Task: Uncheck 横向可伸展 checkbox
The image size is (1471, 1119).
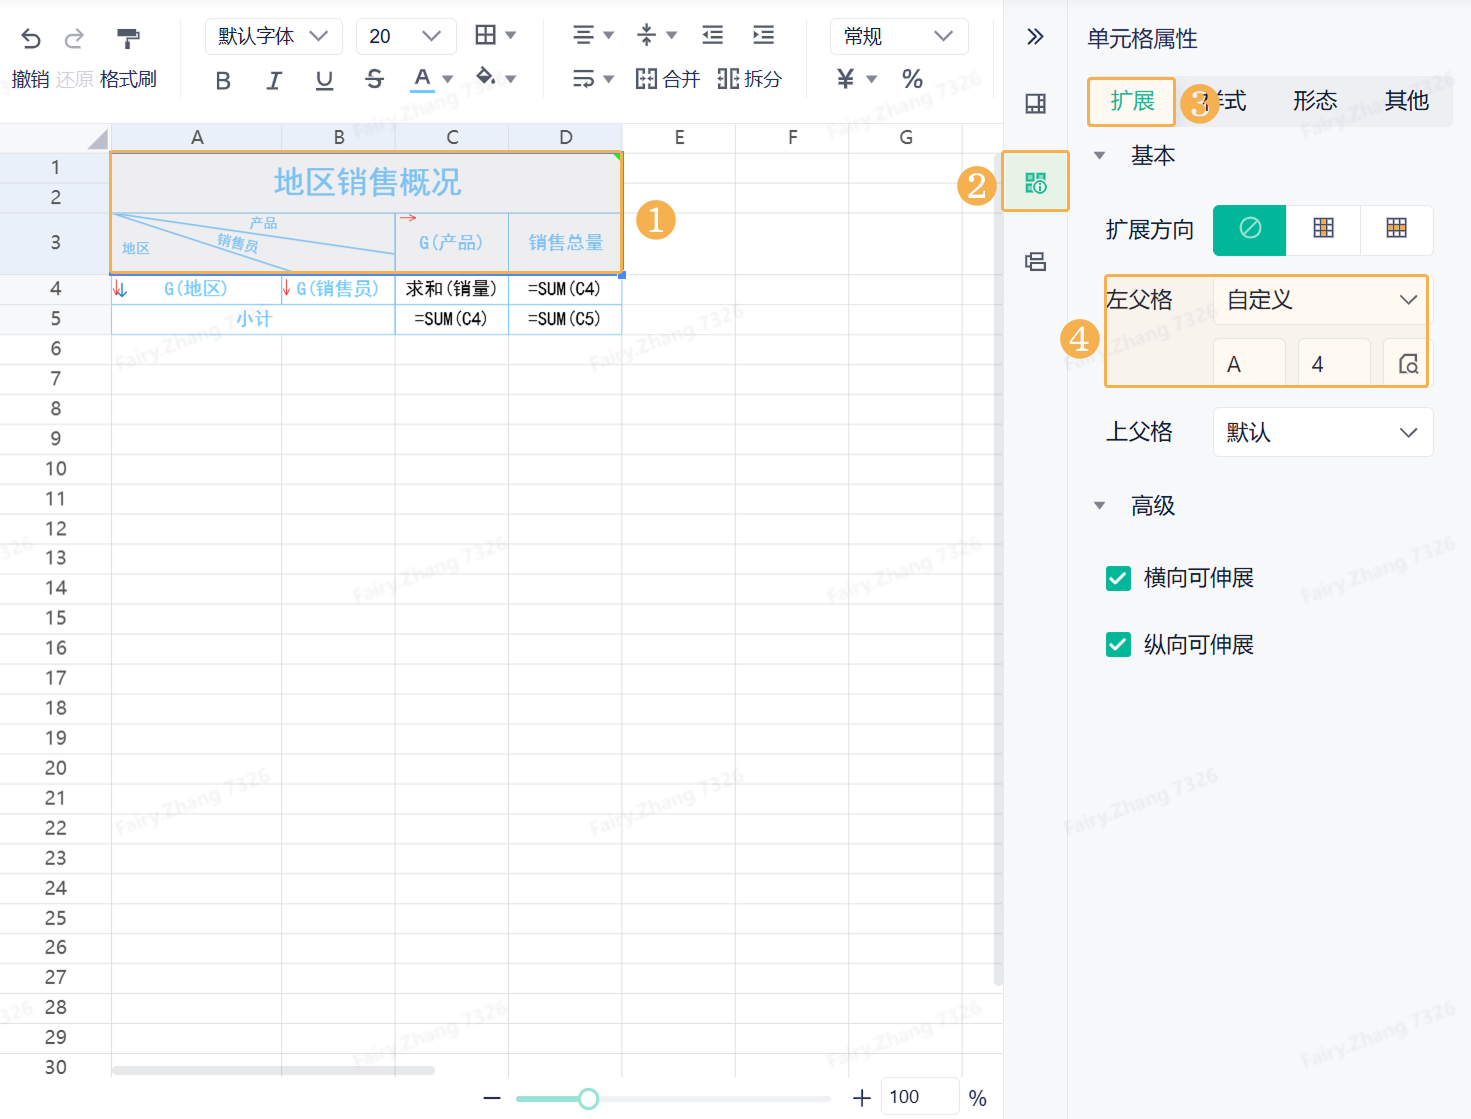Action: click(1118, 578)
